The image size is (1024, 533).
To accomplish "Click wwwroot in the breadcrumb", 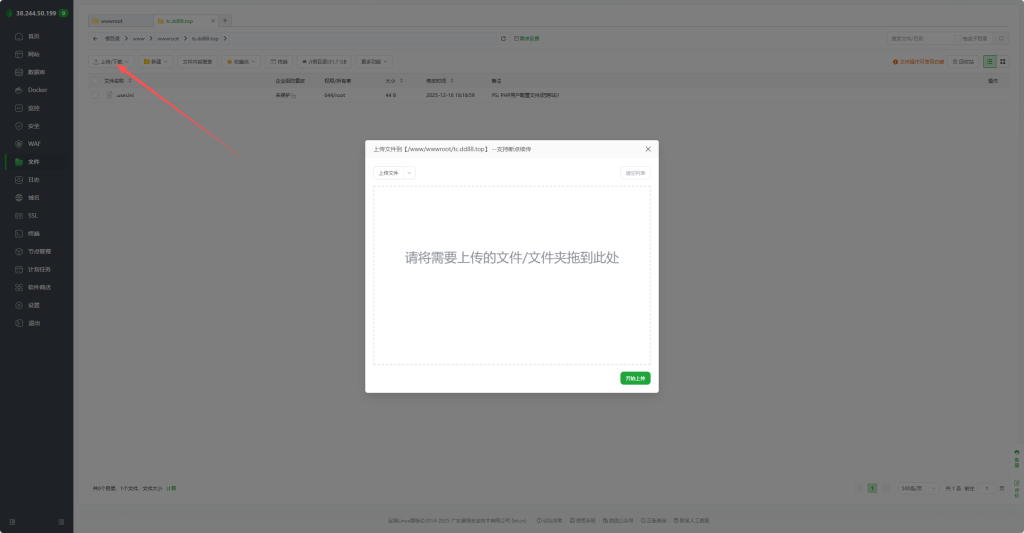I will point(168,39).
